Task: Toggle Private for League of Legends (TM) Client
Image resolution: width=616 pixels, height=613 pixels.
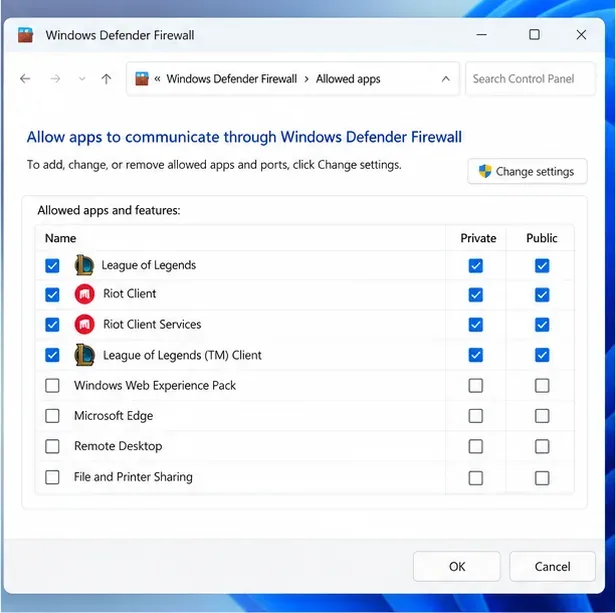Action: click(475, 355)
